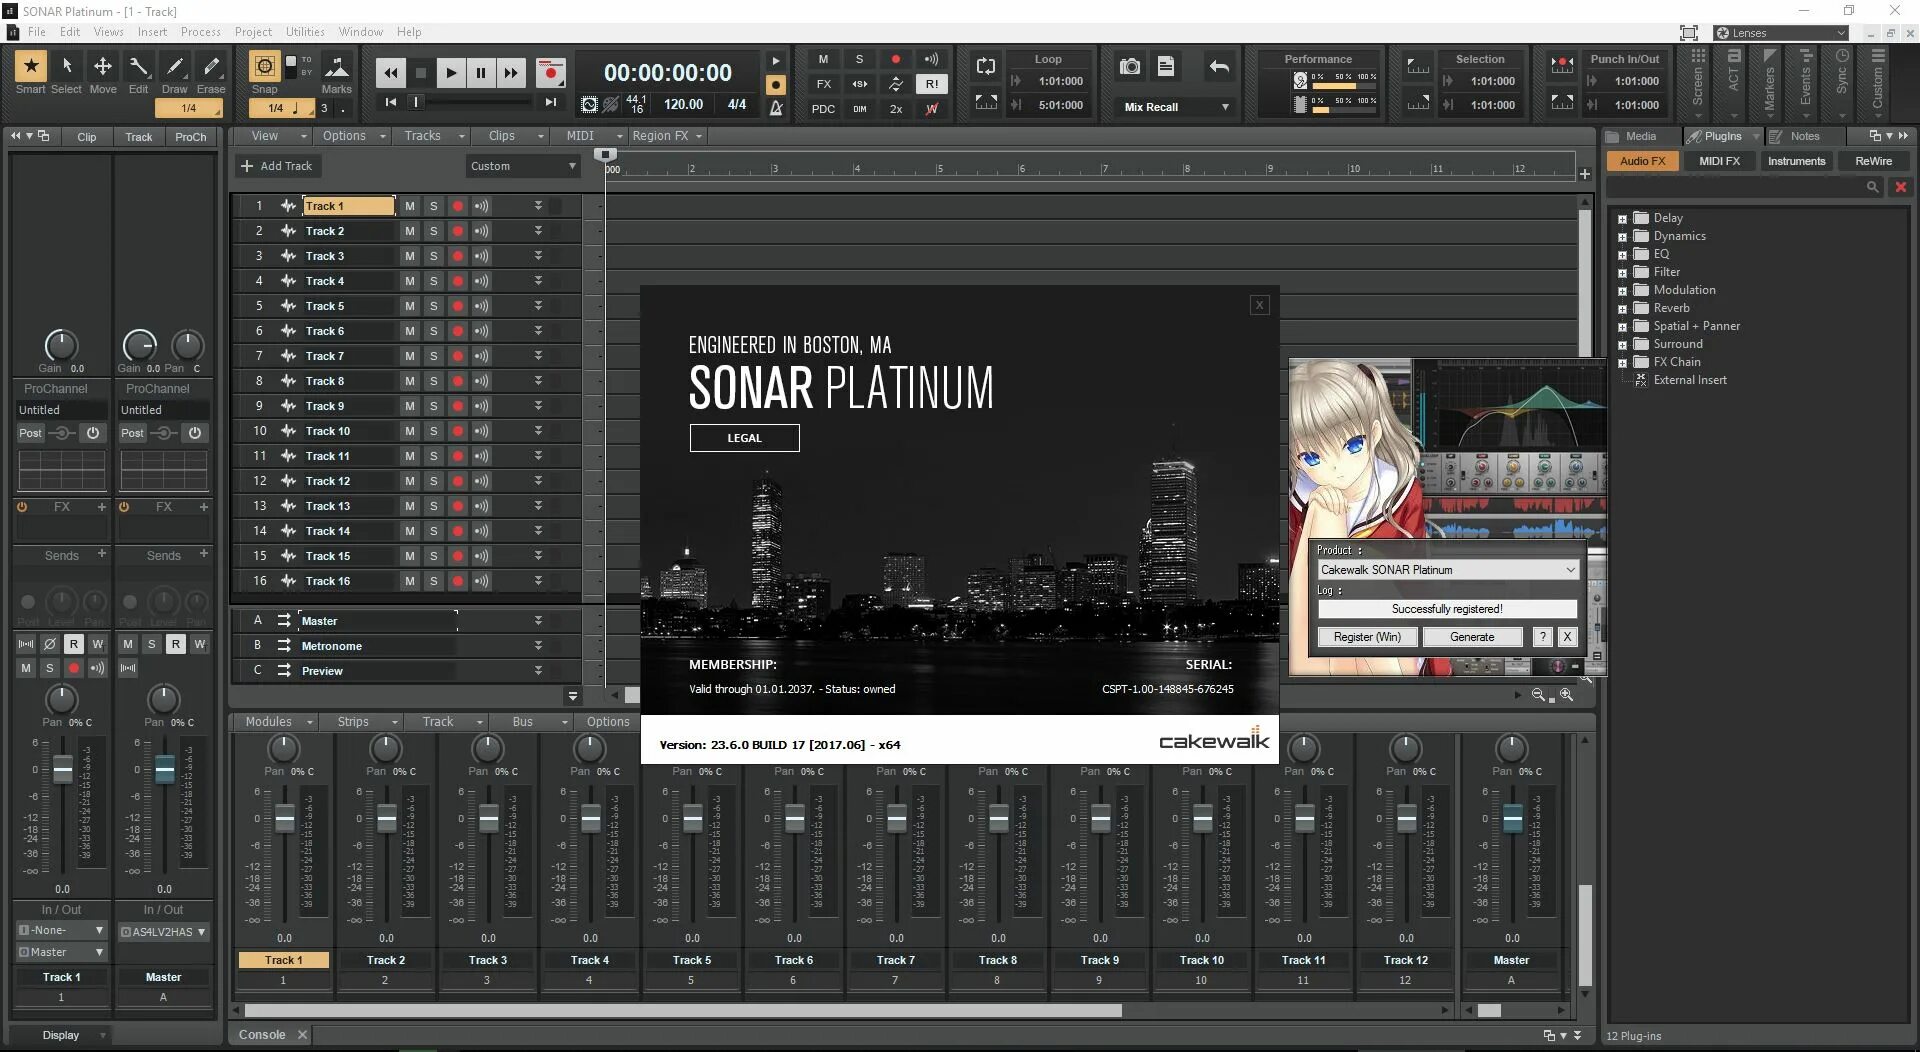Open the Utilities menu
Viewport: 1920px width, 1052px height.
[x=305, y=32]
